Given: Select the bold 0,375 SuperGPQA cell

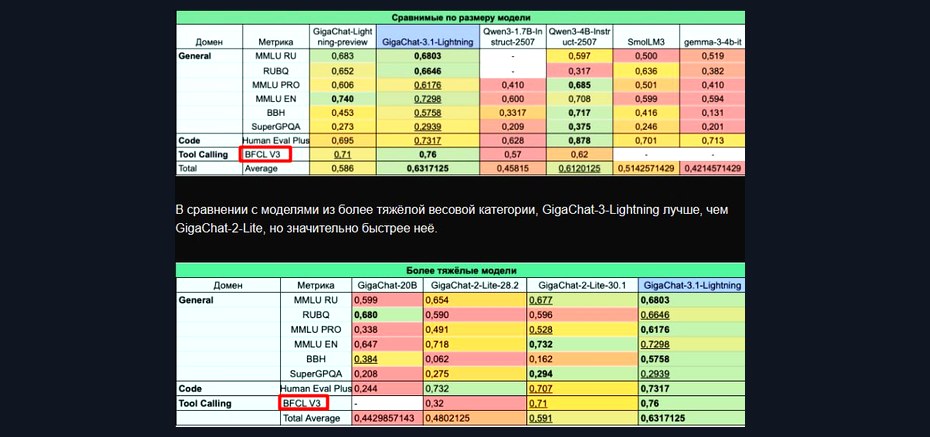Looking at the screenshot, I should click(x=579, y=127).
